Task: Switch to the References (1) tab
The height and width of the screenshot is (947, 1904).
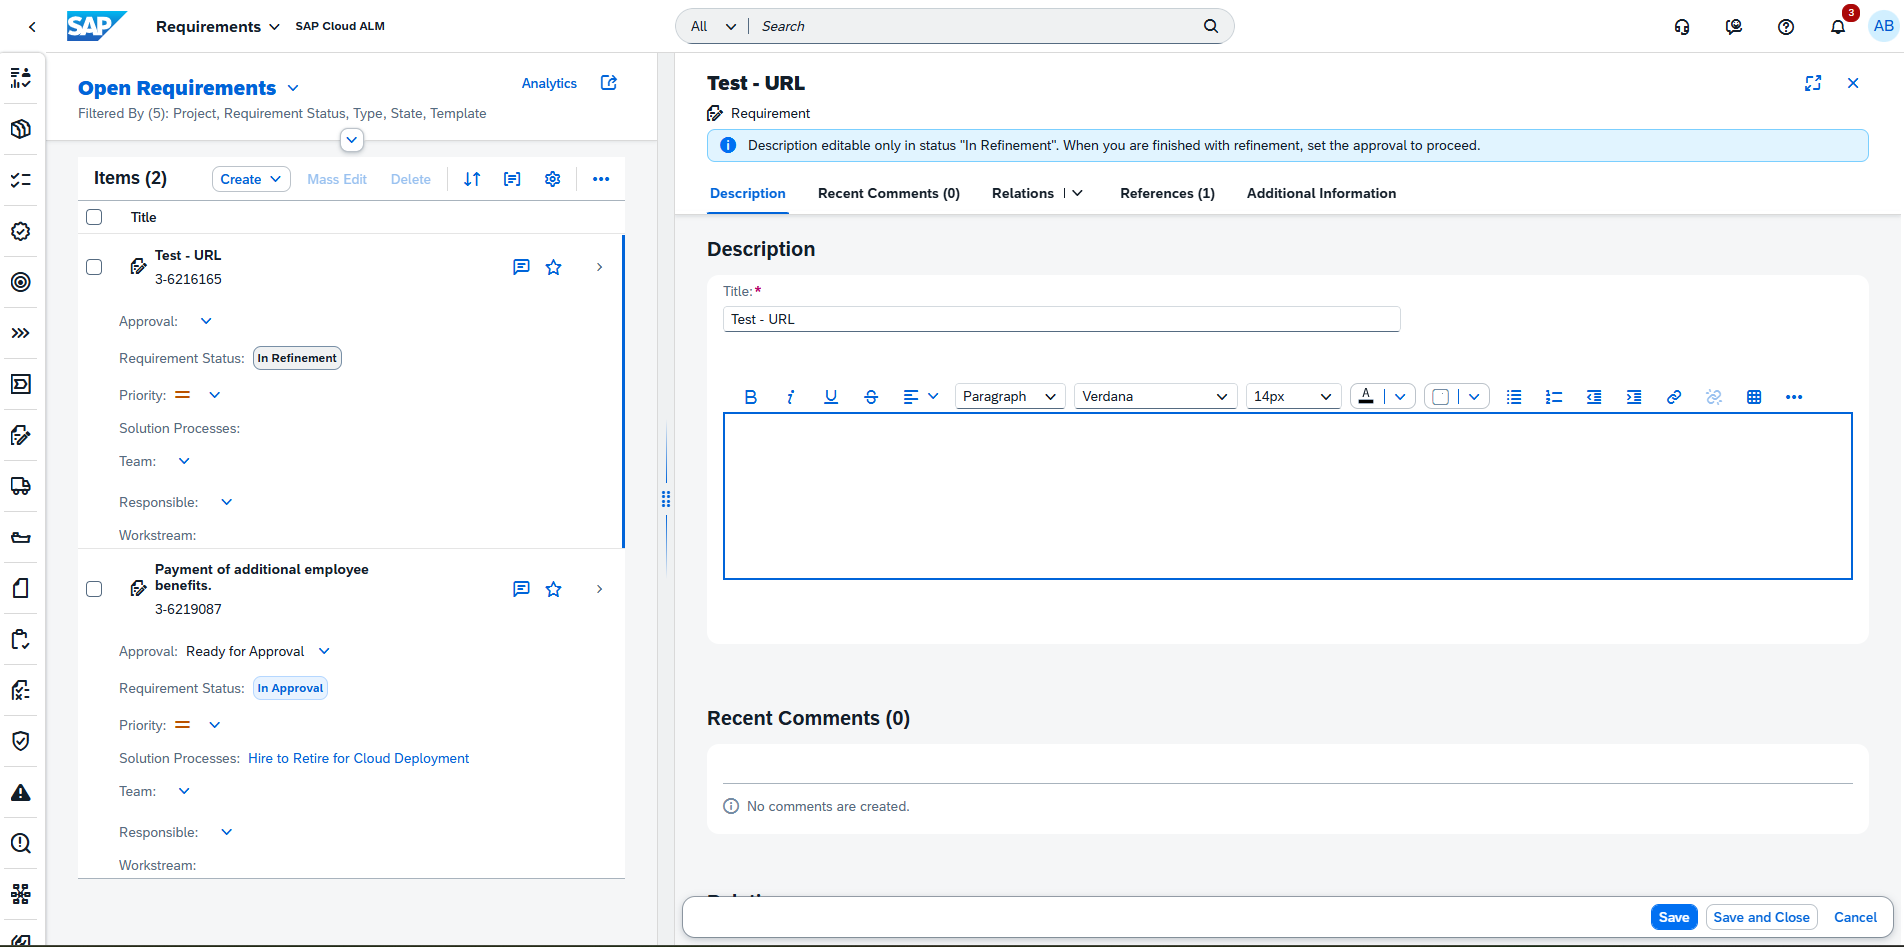Action: point(1167,194)
